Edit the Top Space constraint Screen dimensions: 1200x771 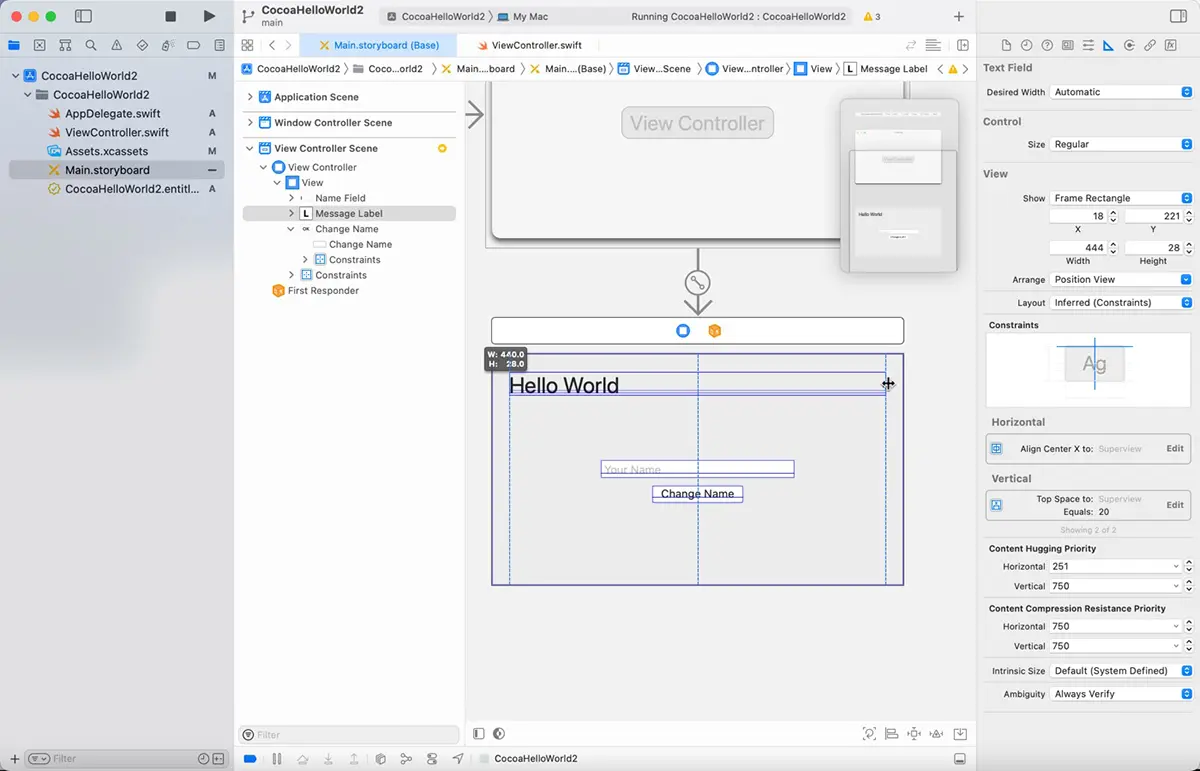tap(1175, 505)
